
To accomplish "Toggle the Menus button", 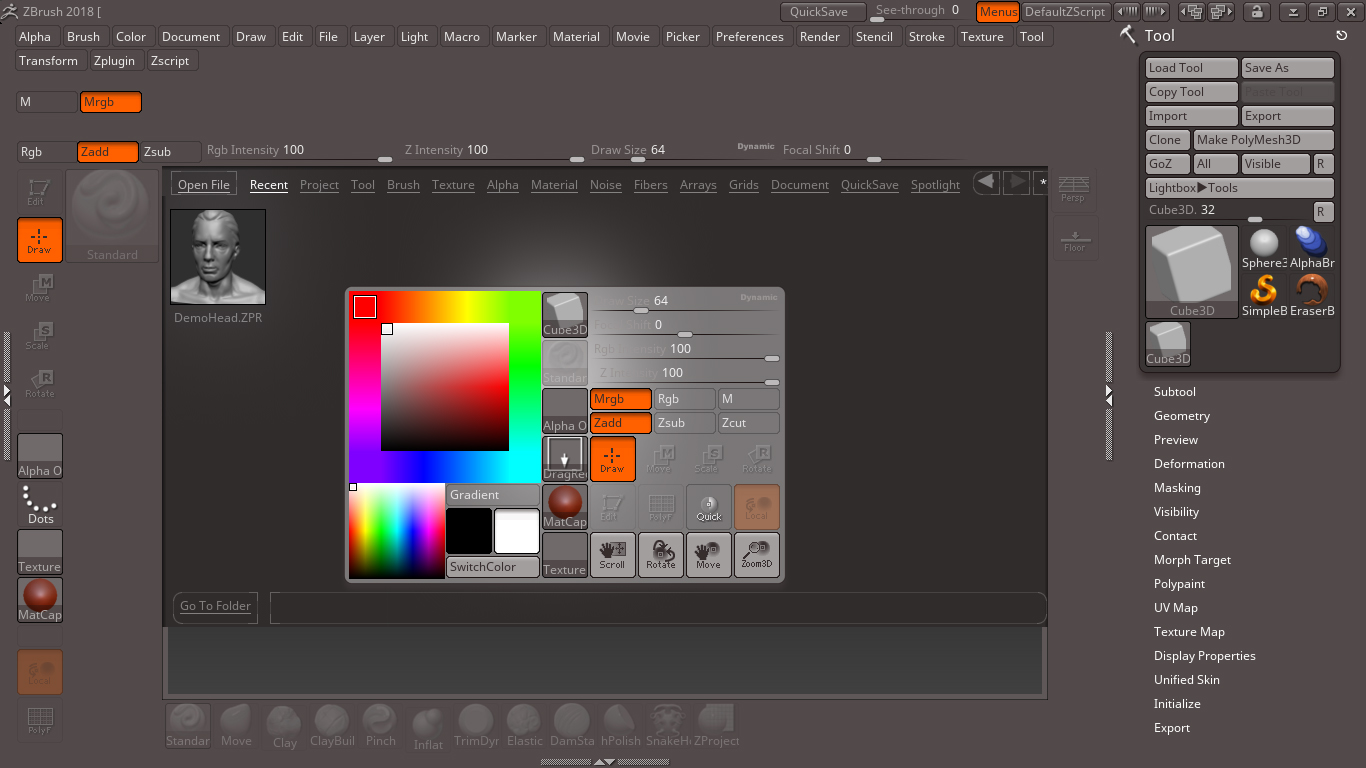I will (x=998, y=12).
